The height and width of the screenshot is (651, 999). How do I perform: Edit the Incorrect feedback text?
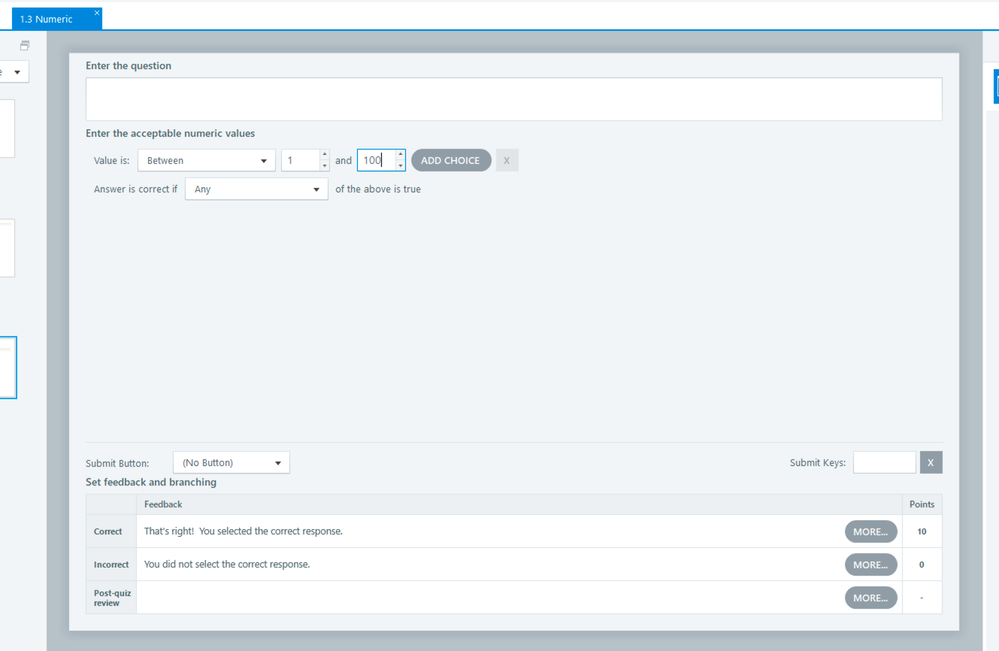click(x=227, y=564)
